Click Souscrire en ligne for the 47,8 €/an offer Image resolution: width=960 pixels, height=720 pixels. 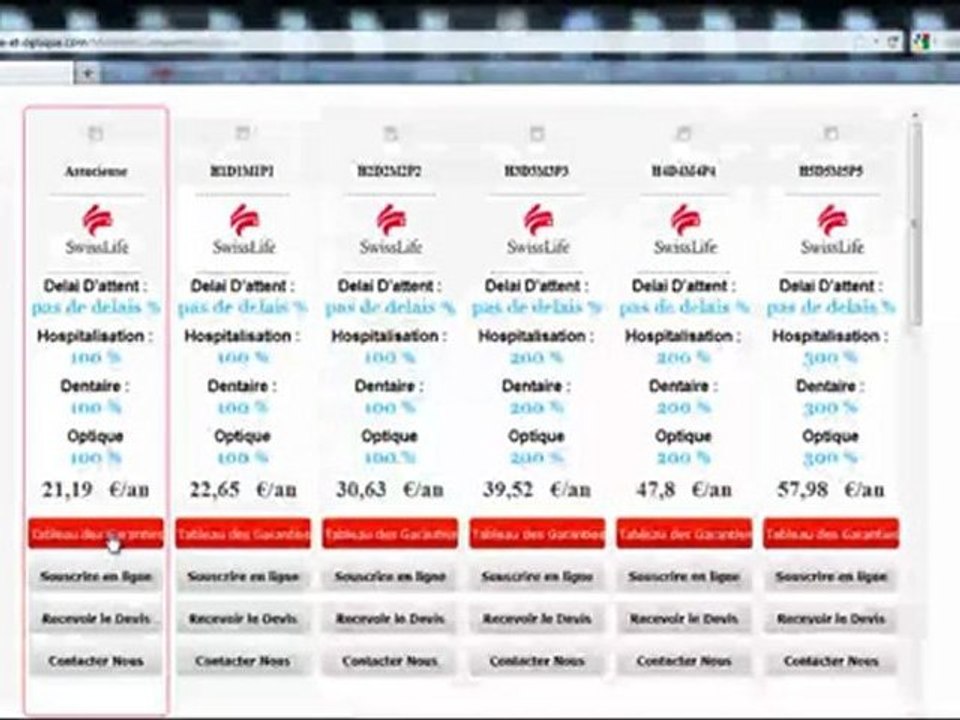point(684,577)
